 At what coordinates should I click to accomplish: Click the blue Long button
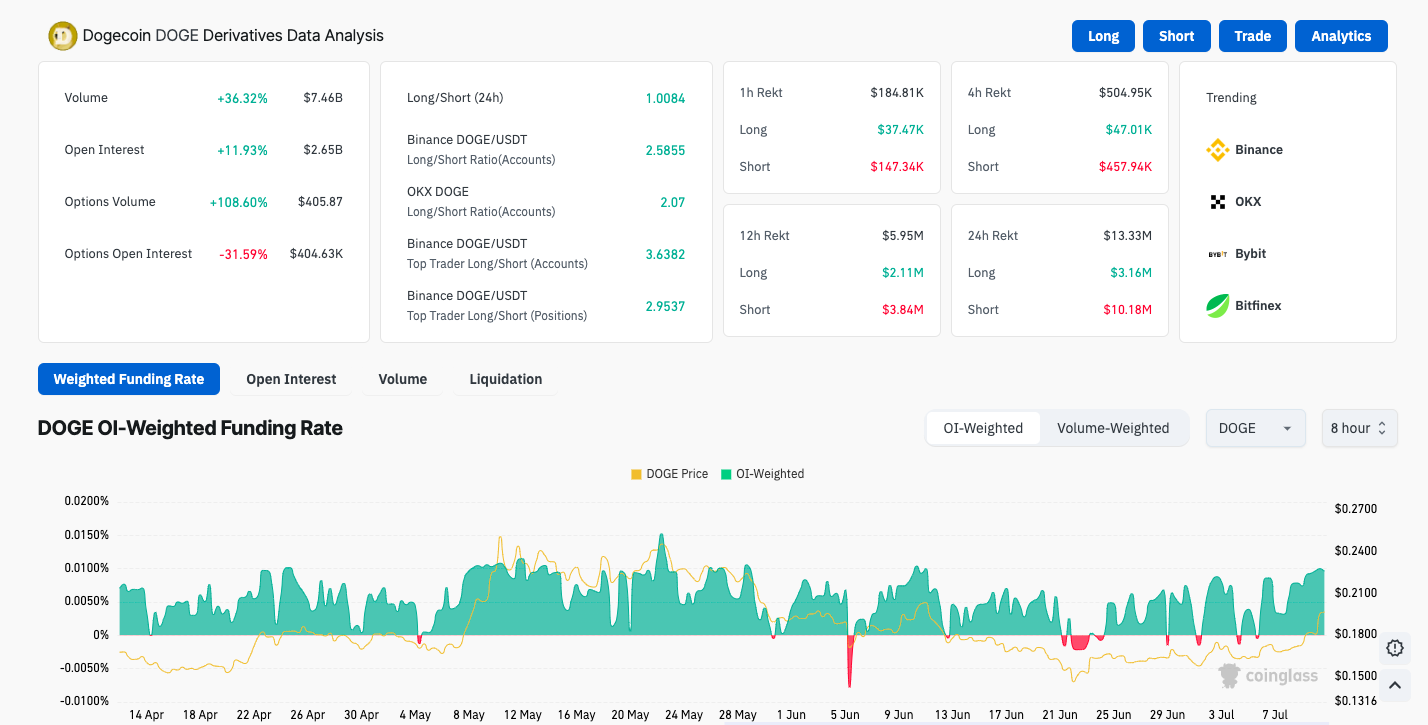point(1103,36)
